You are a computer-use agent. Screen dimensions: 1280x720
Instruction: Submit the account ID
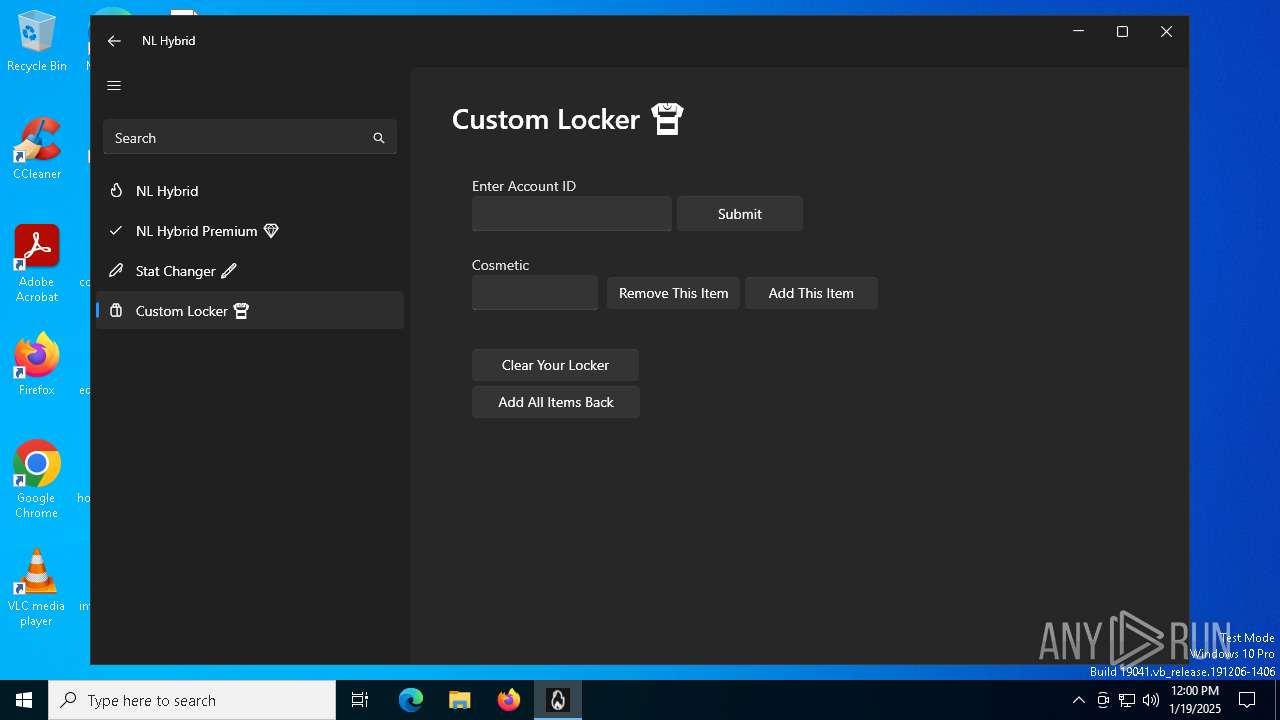740,214
